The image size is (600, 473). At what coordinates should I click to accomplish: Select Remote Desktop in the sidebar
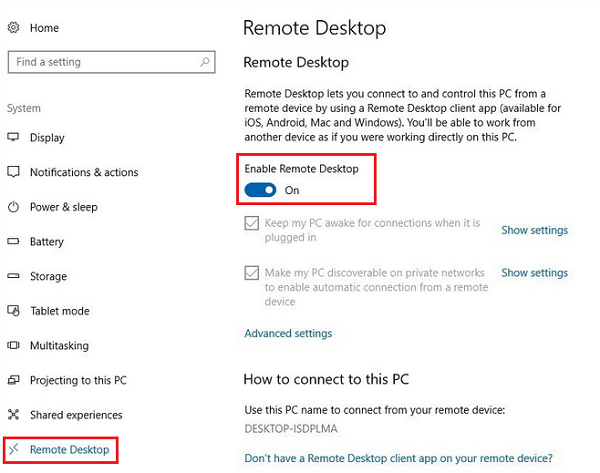point(69,450)
